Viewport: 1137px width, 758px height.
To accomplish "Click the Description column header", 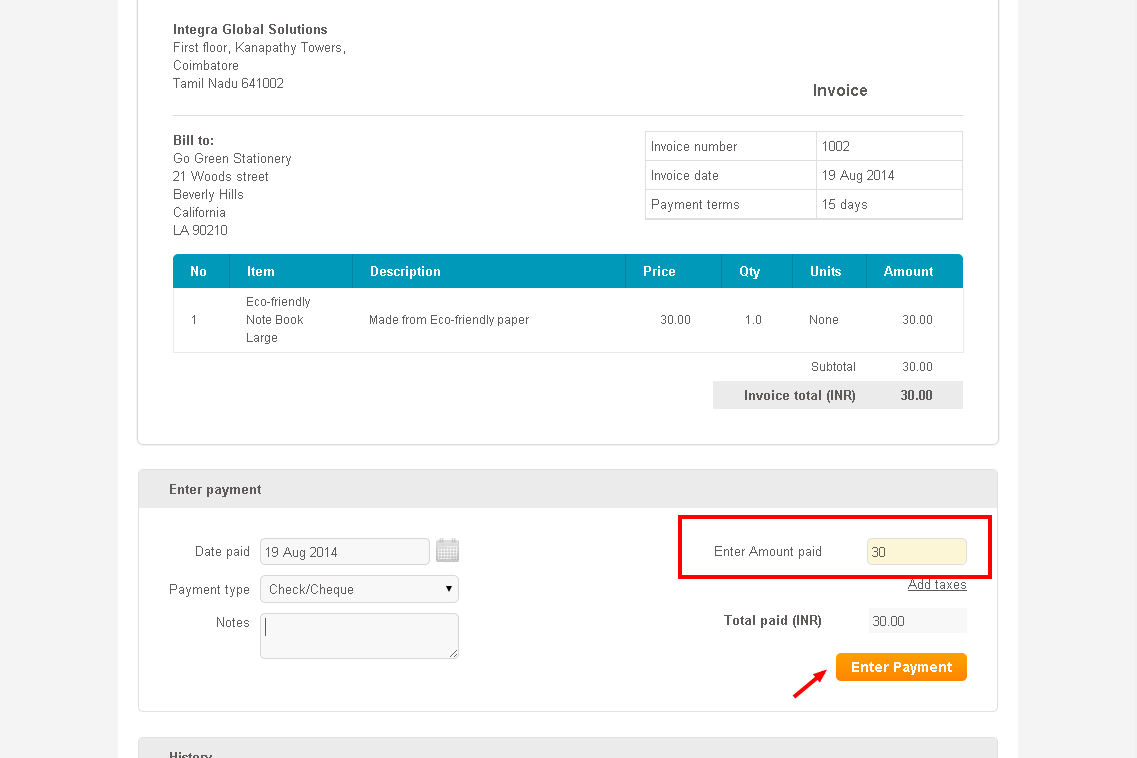I will click(x=489, y=271).
